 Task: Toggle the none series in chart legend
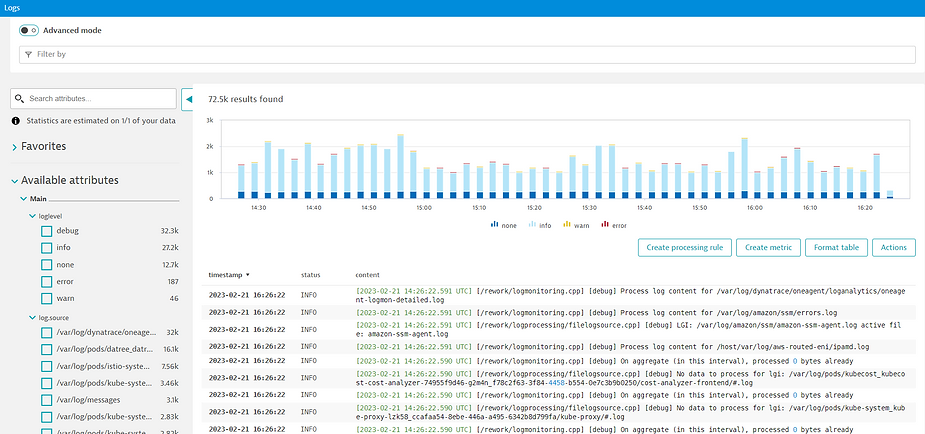(503, 225)
